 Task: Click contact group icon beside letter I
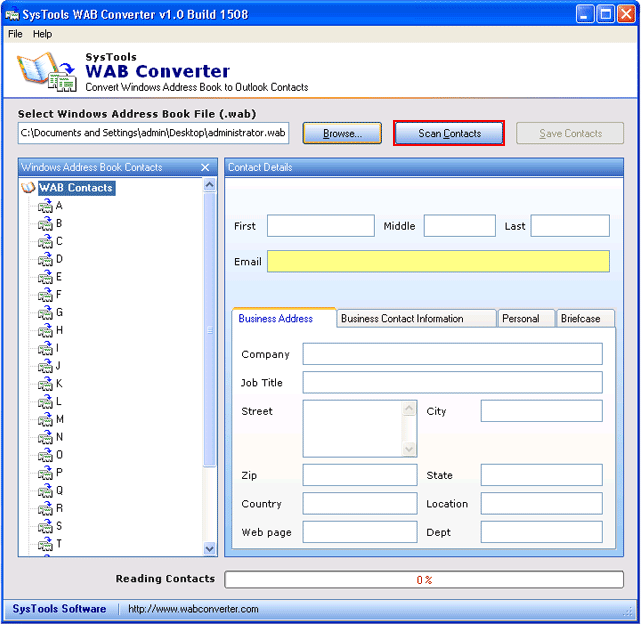45,348
